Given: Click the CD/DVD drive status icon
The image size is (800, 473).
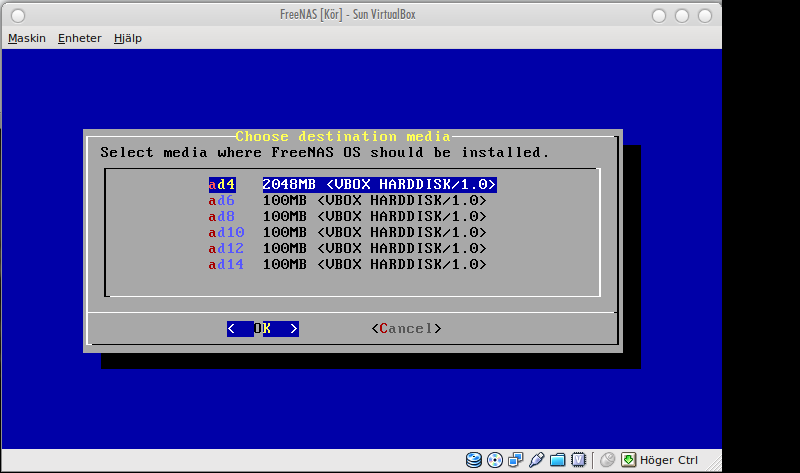Looking at the screenshot, I should click(495, 460).
